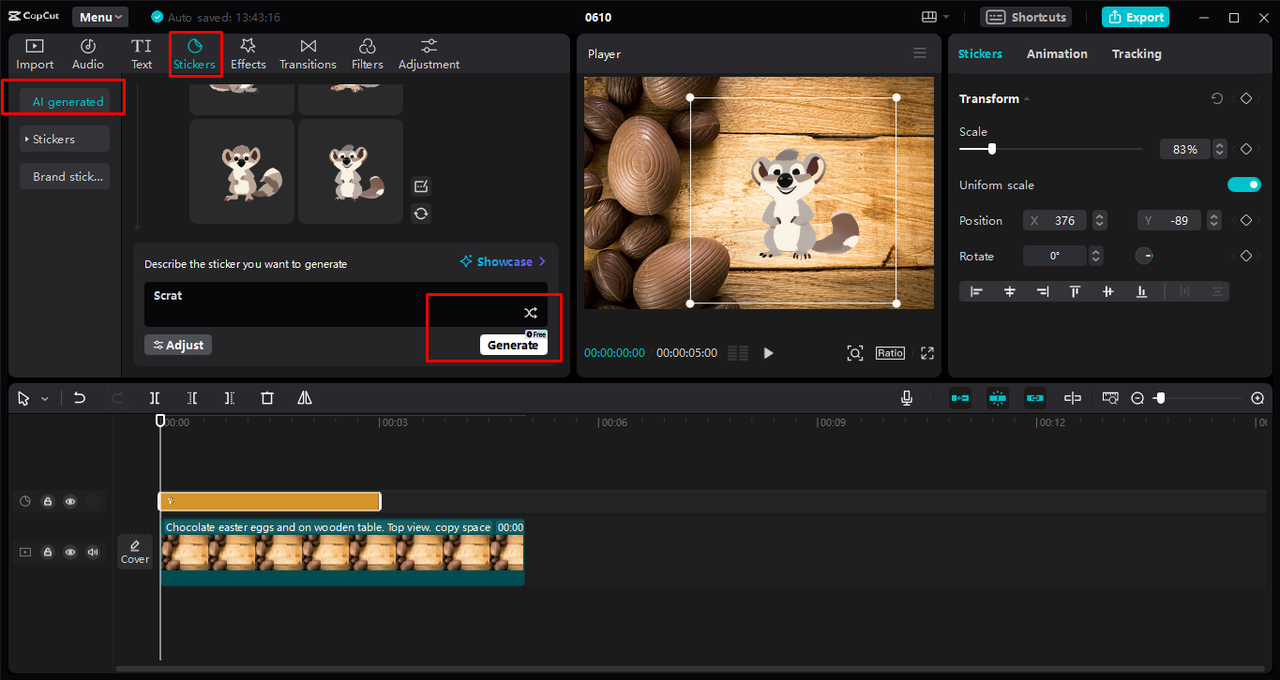
Task: Open the Effects tab
Action: (248, 54)
